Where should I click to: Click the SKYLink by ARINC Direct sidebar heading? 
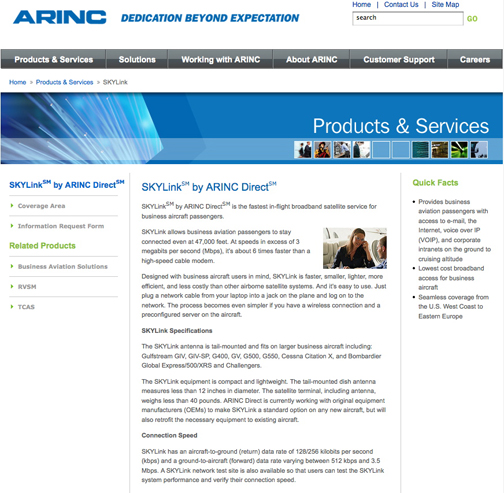(67, 184)
